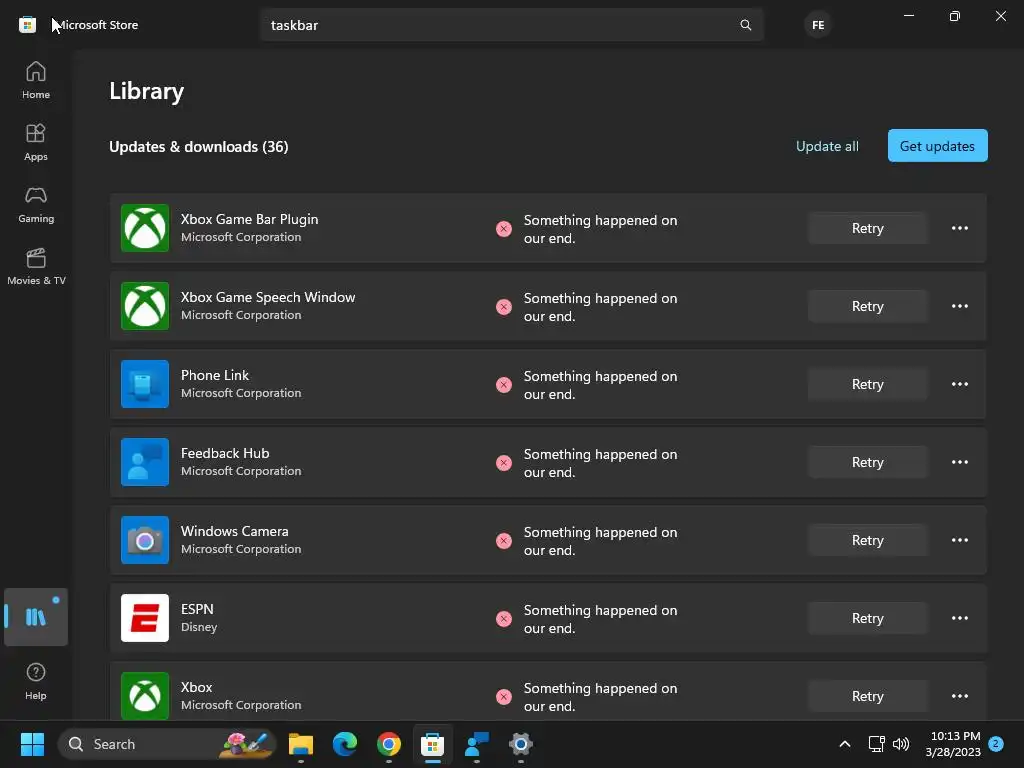1024x768 pixels.
Task: Open the Xbox Game Bar Plugin title
Action: (249, 219)
